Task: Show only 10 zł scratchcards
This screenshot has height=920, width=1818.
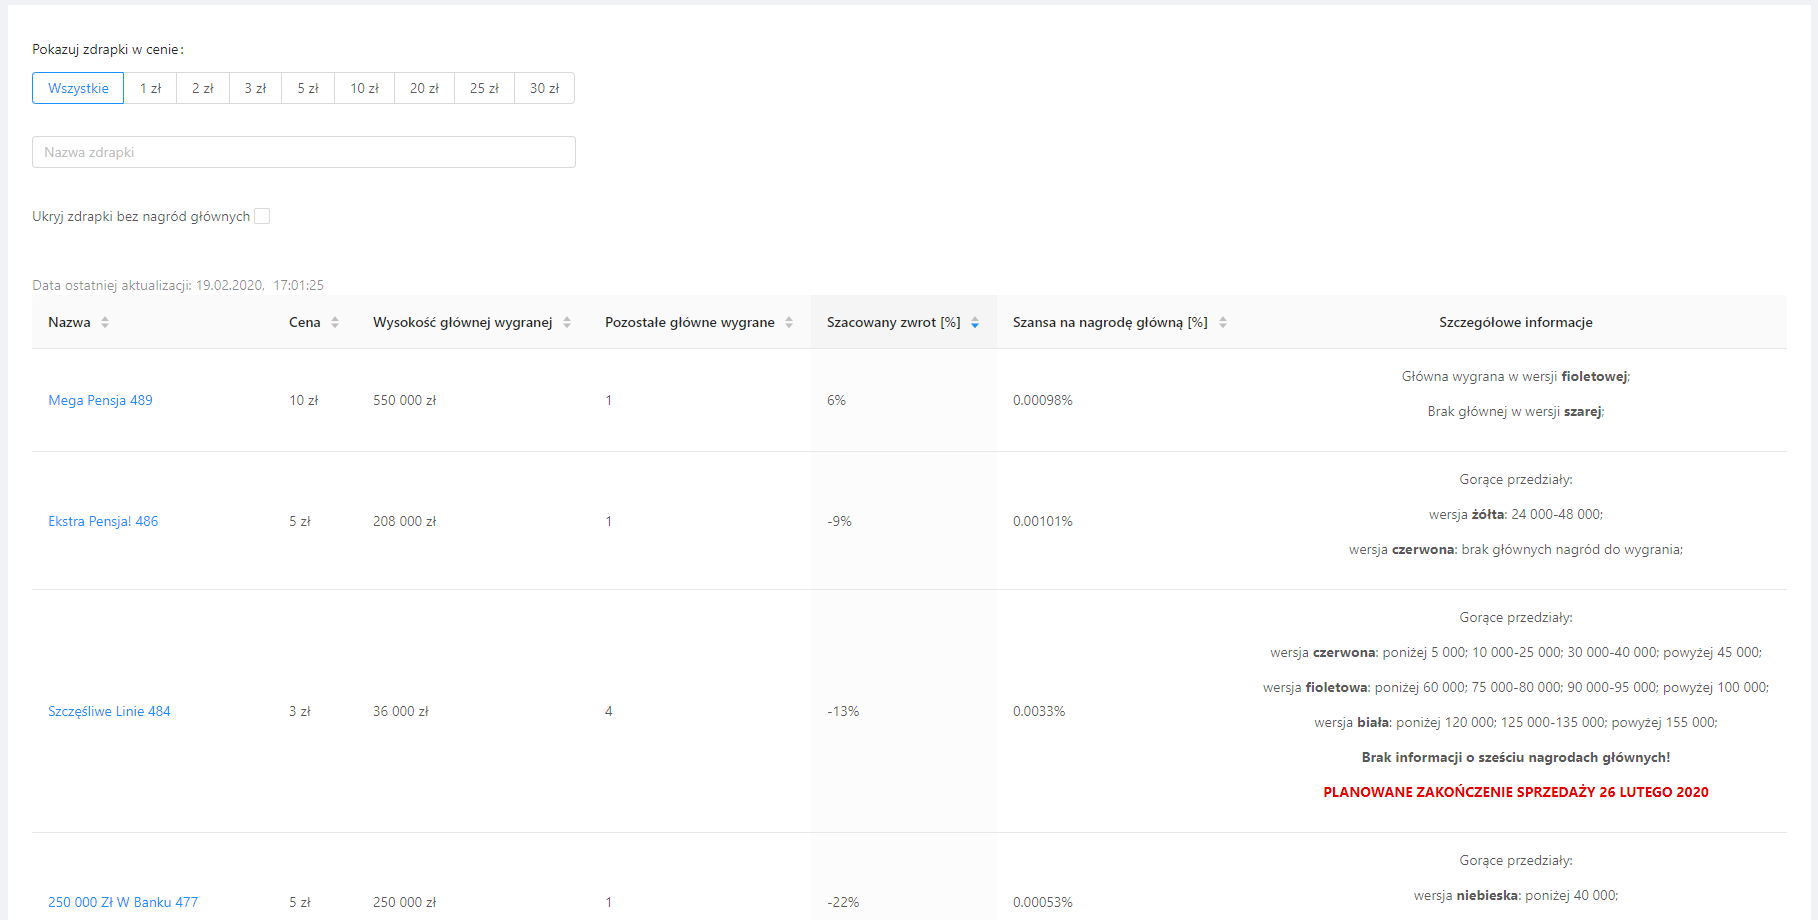Action: click(x=364, y=88)
